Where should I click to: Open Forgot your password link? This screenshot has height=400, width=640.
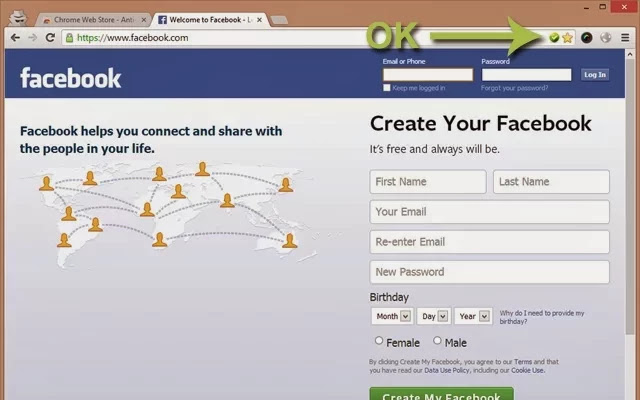point(514,88)
